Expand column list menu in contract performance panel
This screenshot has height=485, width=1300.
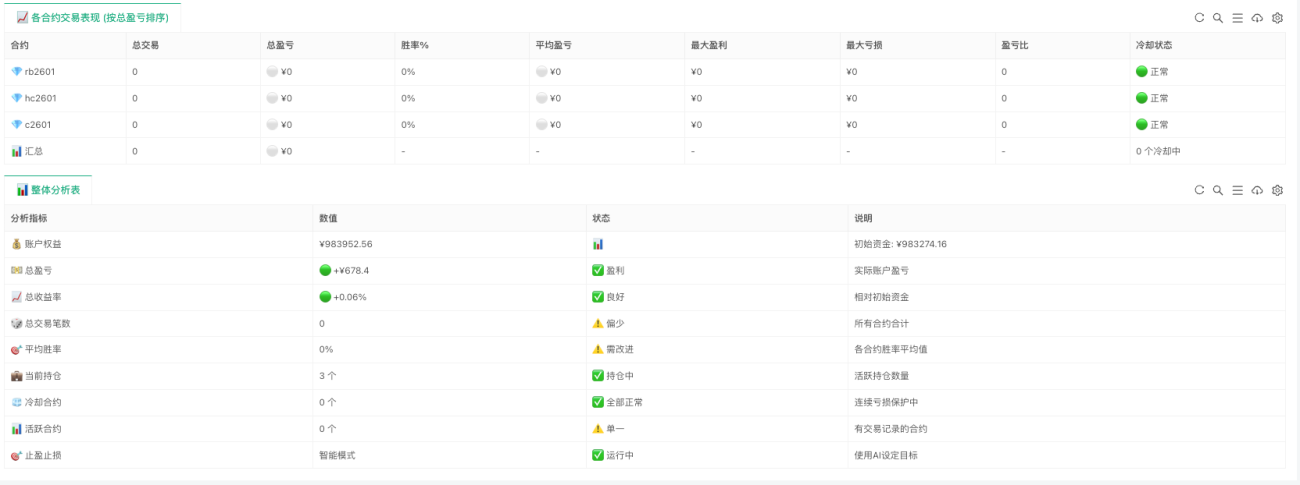pyautogui.click(x=1237, y=18)
